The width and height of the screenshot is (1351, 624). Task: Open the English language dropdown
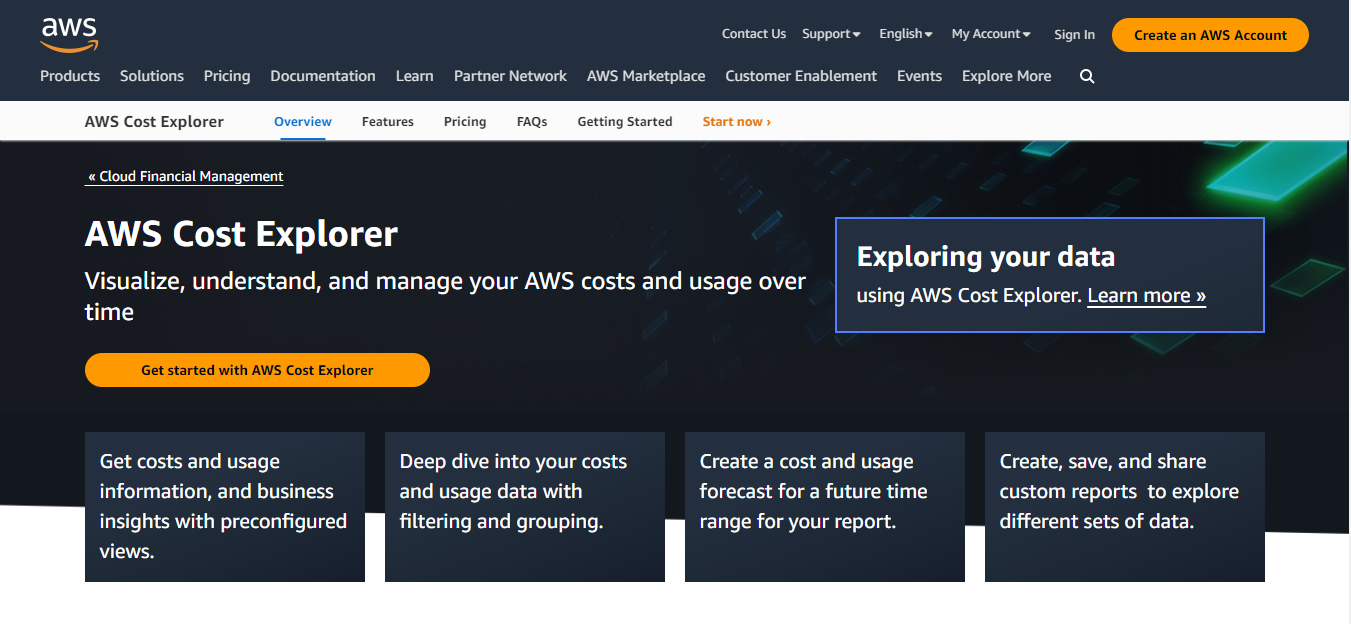904,33
